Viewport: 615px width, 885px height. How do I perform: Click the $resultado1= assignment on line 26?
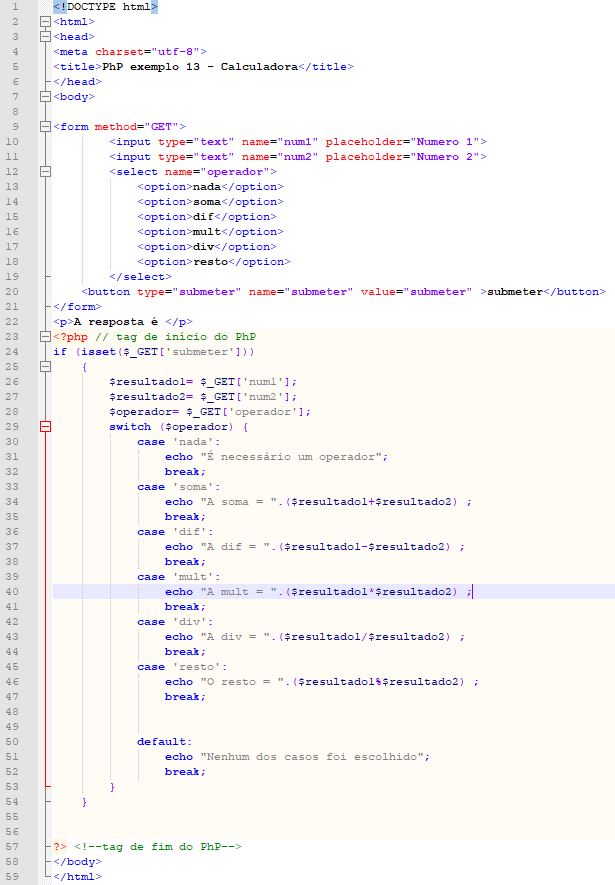[151, 382]
